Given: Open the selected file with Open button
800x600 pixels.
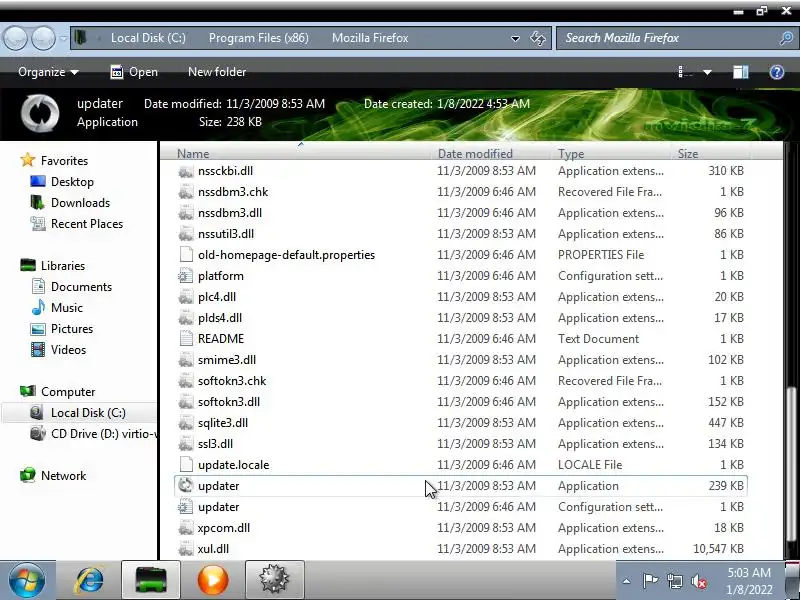Looking at the screenshot, I should click(134, 72).
